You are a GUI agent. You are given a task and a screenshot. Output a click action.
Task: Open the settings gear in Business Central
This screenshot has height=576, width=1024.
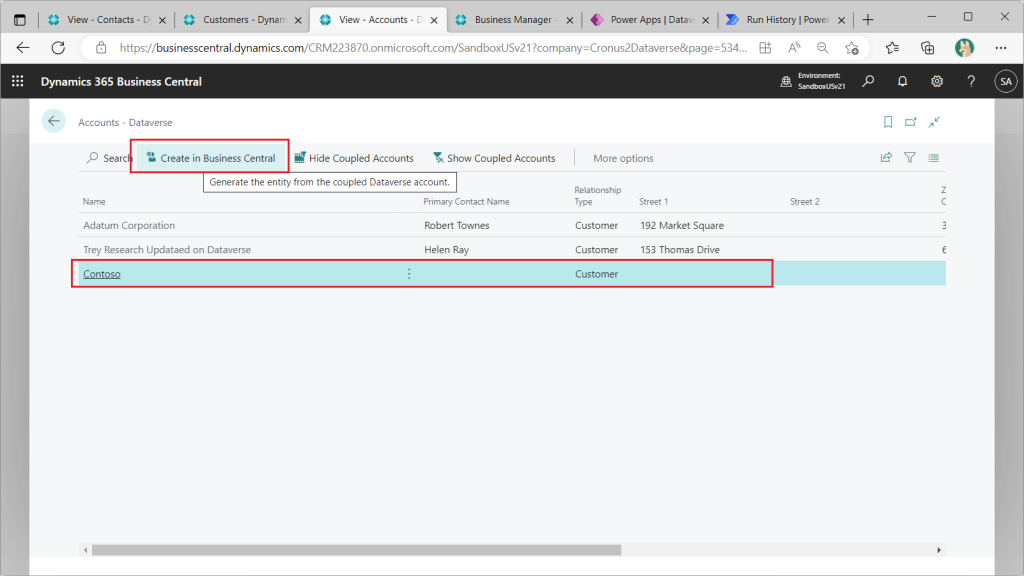pos(936,81)
